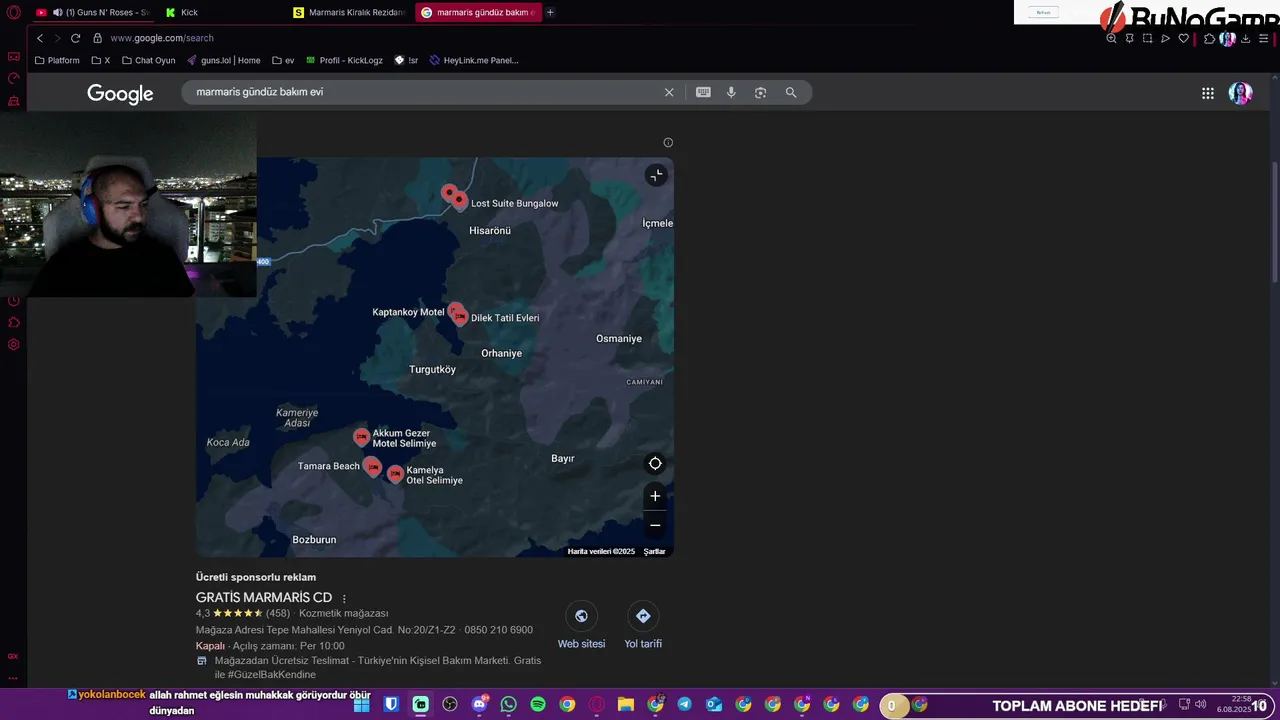Show info about these map results
The height and width of the screenshot is (720, 1280).
click(668, 142)
